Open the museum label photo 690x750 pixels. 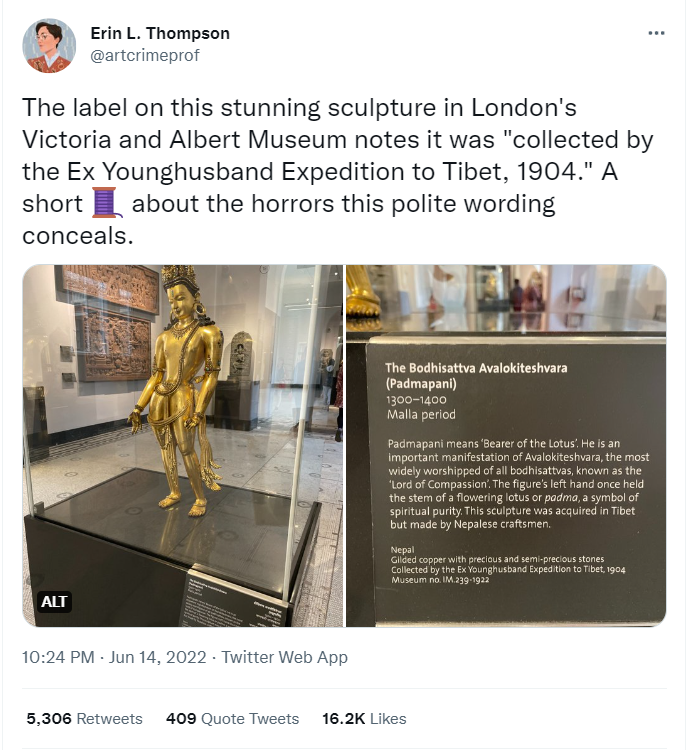[505, 445]
